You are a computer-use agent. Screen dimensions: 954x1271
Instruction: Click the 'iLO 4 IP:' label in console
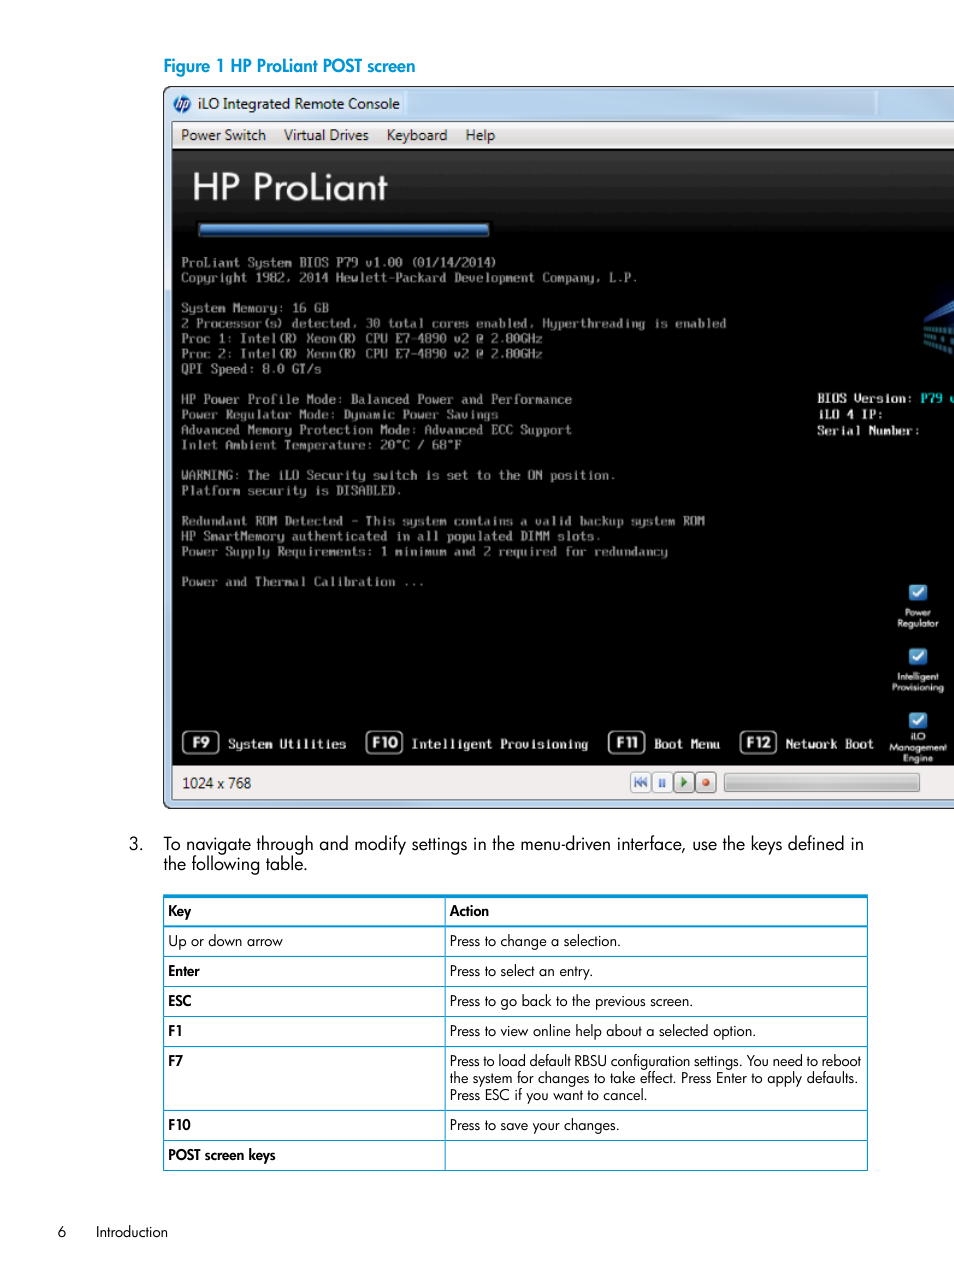850,414
